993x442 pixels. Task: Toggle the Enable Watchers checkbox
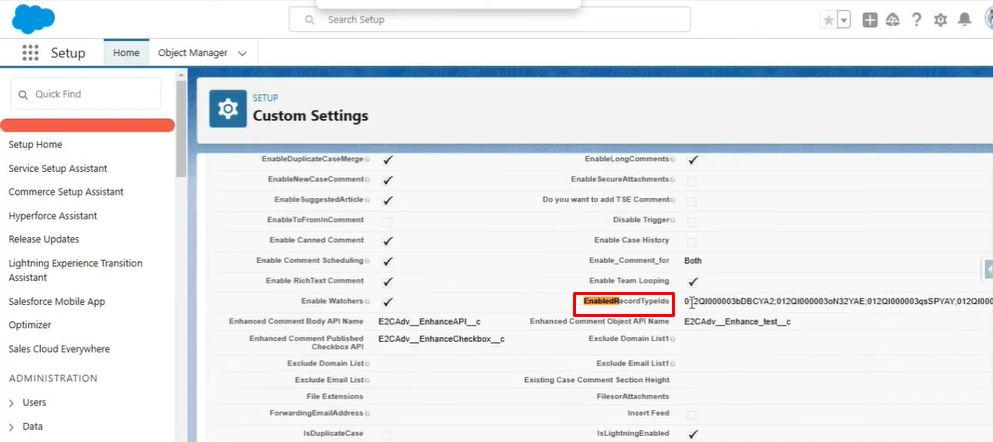pos(388,302)
